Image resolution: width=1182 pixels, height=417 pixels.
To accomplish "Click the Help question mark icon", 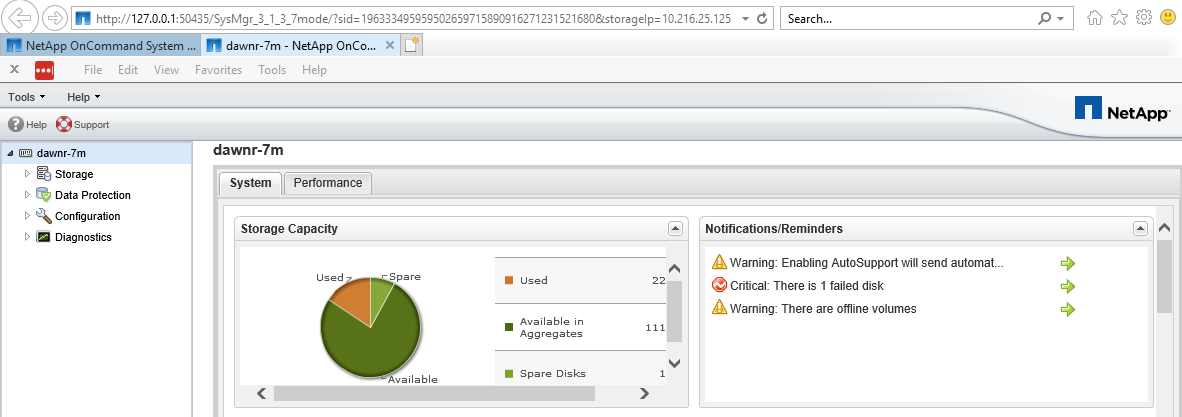I will pos(16,125).
